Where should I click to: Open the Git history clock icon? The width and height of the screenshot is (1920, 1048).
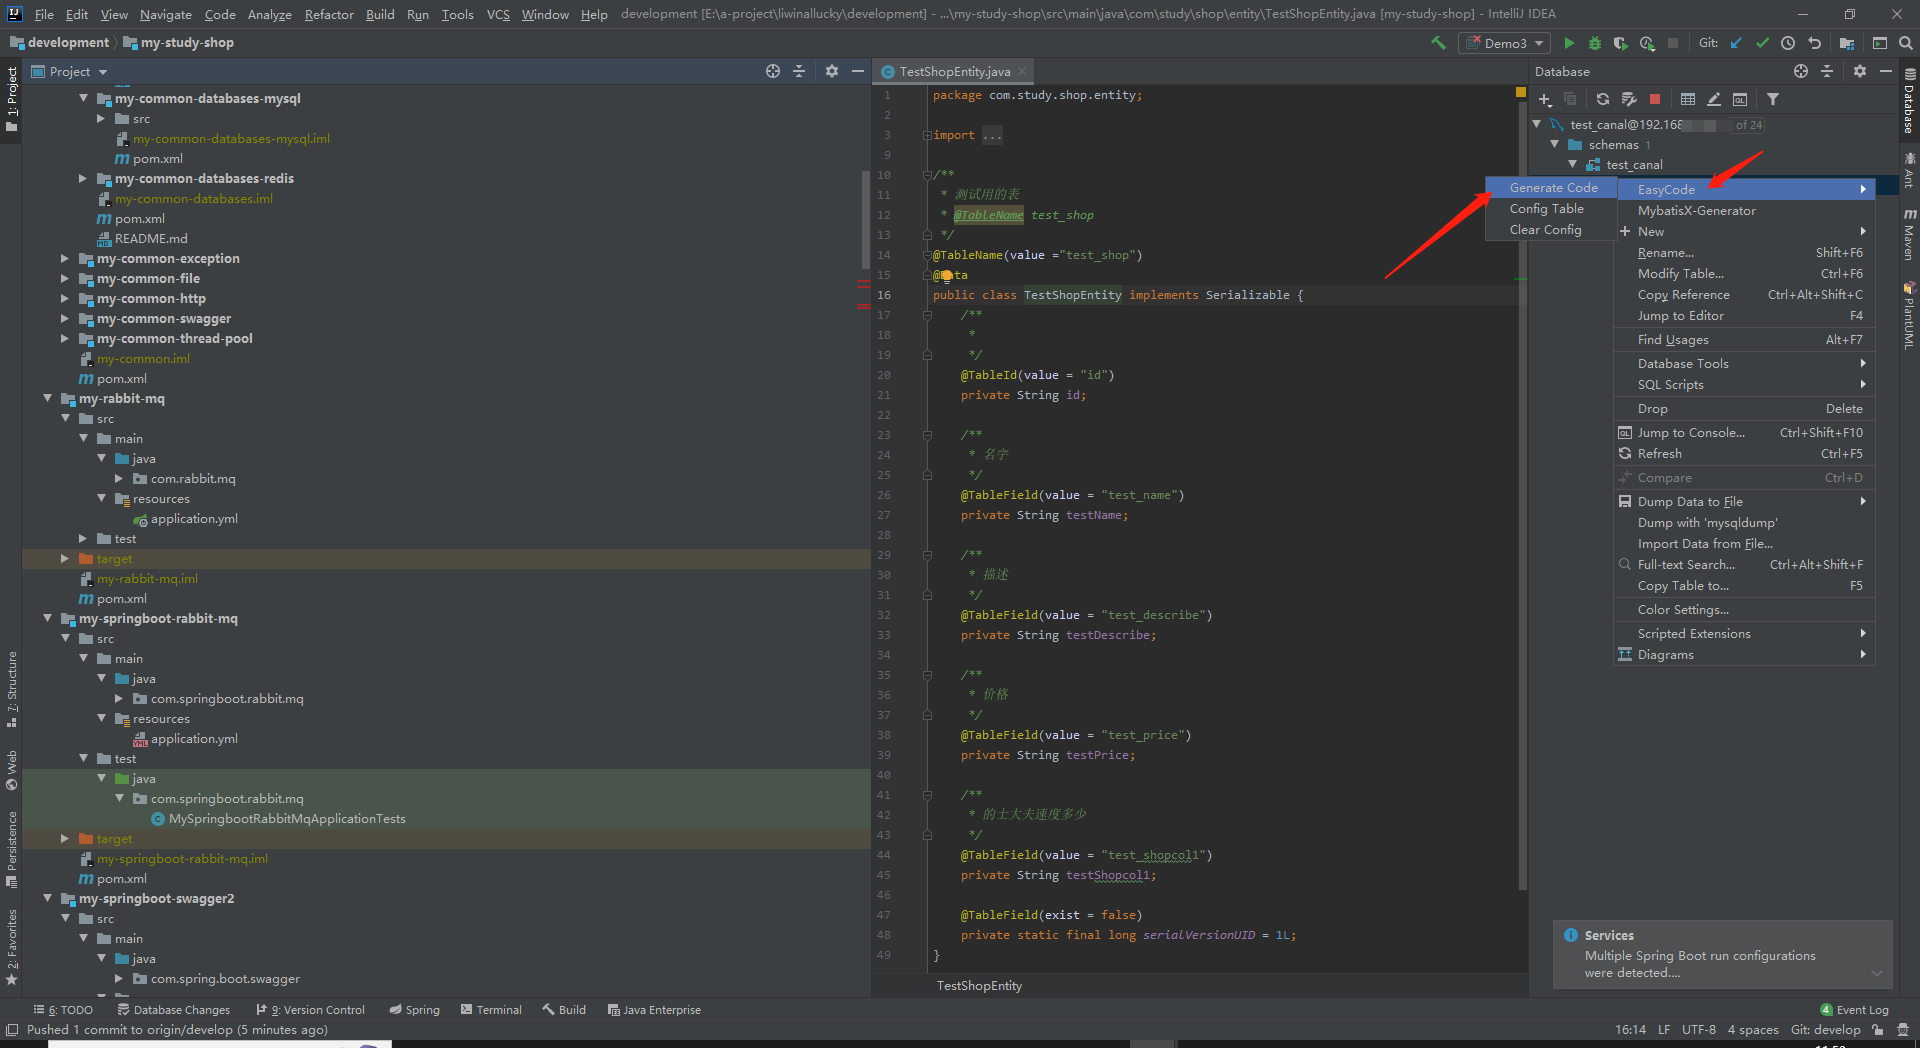point(1788,43)
